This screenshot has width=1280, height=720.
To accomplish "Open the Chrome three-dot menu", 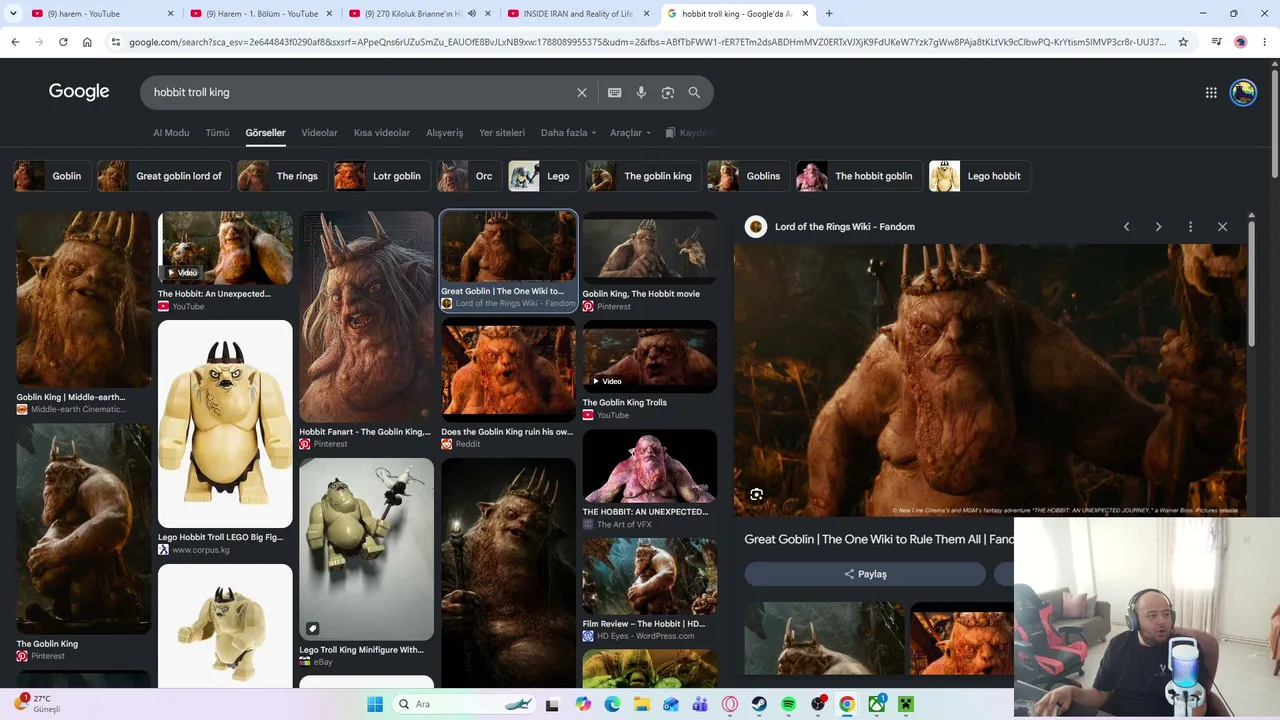I will click(x=1265, y=42).
